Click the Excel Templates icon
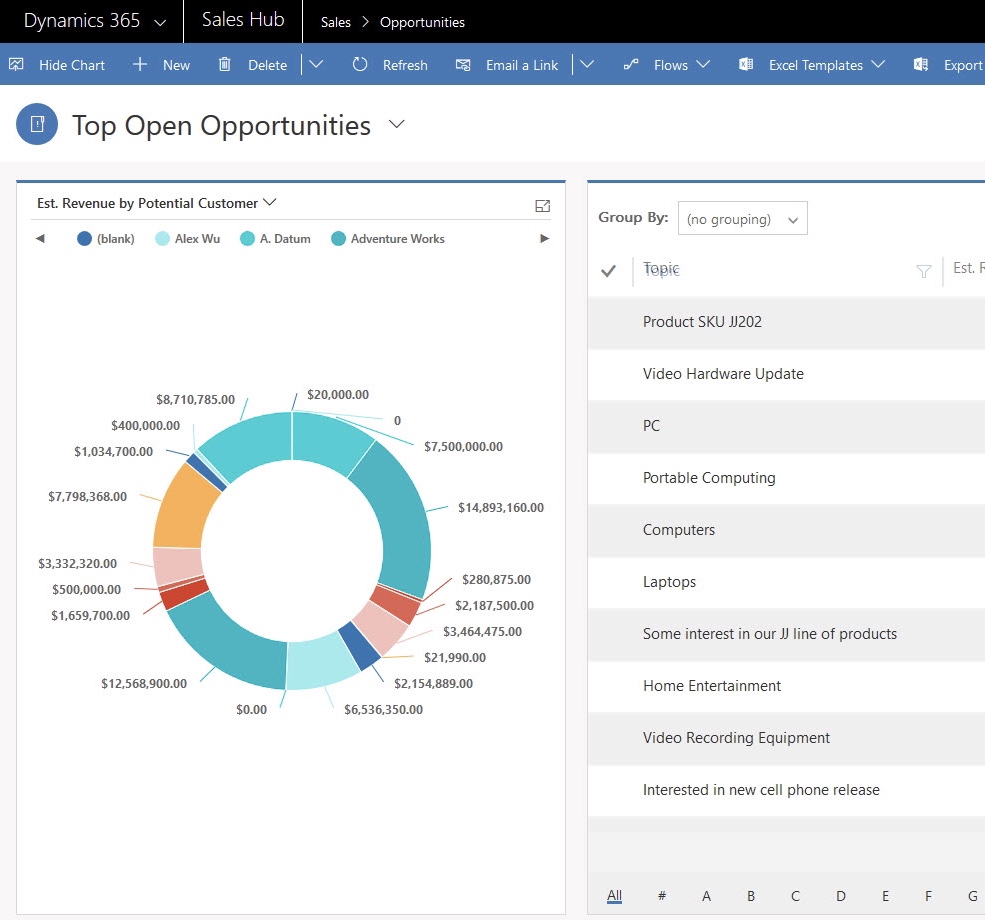The width and height of the screenshot is (985, 920). tap(745, 65)
